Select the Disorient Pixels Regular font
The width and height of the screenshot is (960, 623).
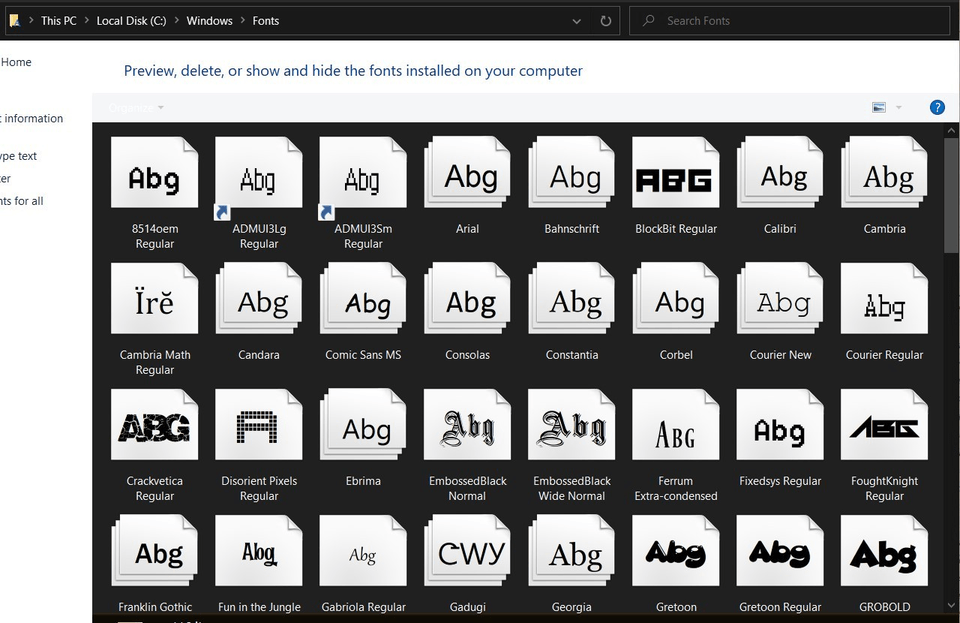[x=259, y=430]
